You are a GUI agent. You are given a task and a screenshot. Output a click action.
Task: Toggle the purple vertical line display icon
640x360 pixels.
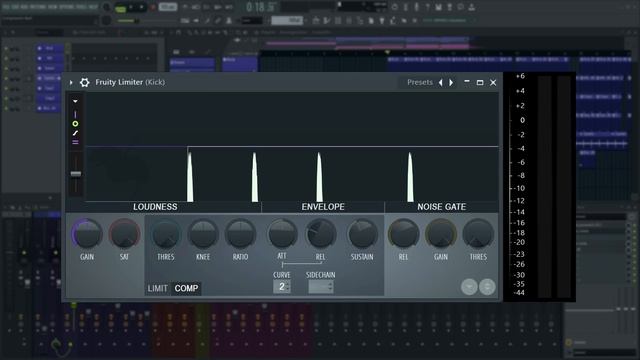75,114
